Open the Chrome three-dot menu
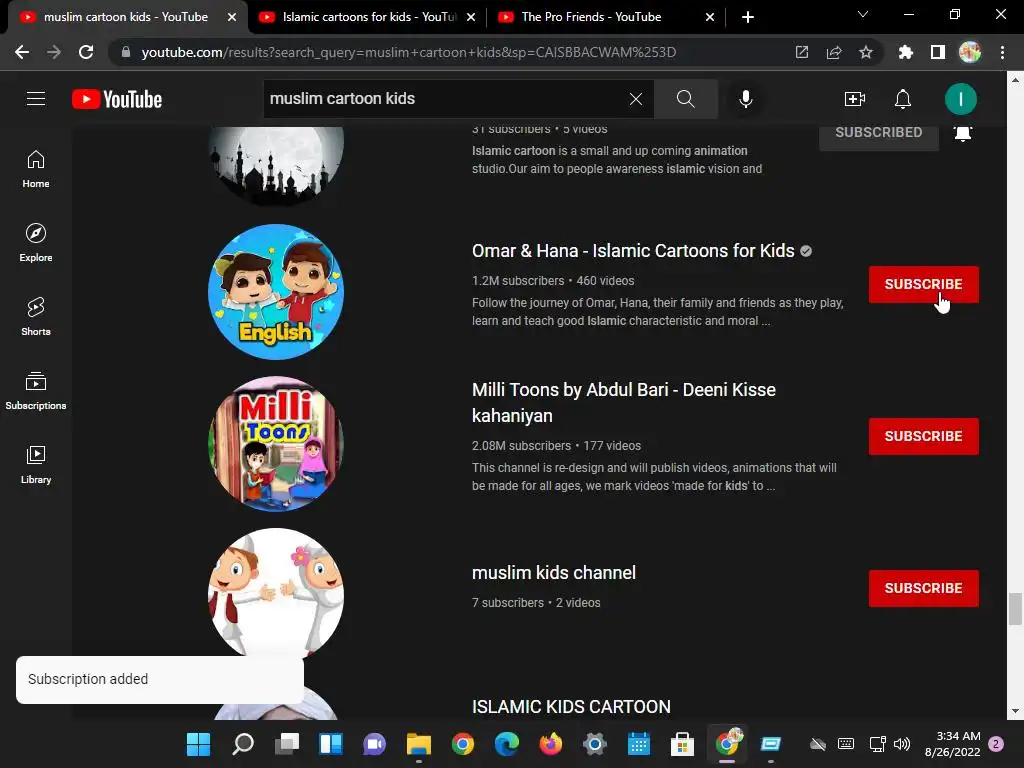 (1002, 52)
